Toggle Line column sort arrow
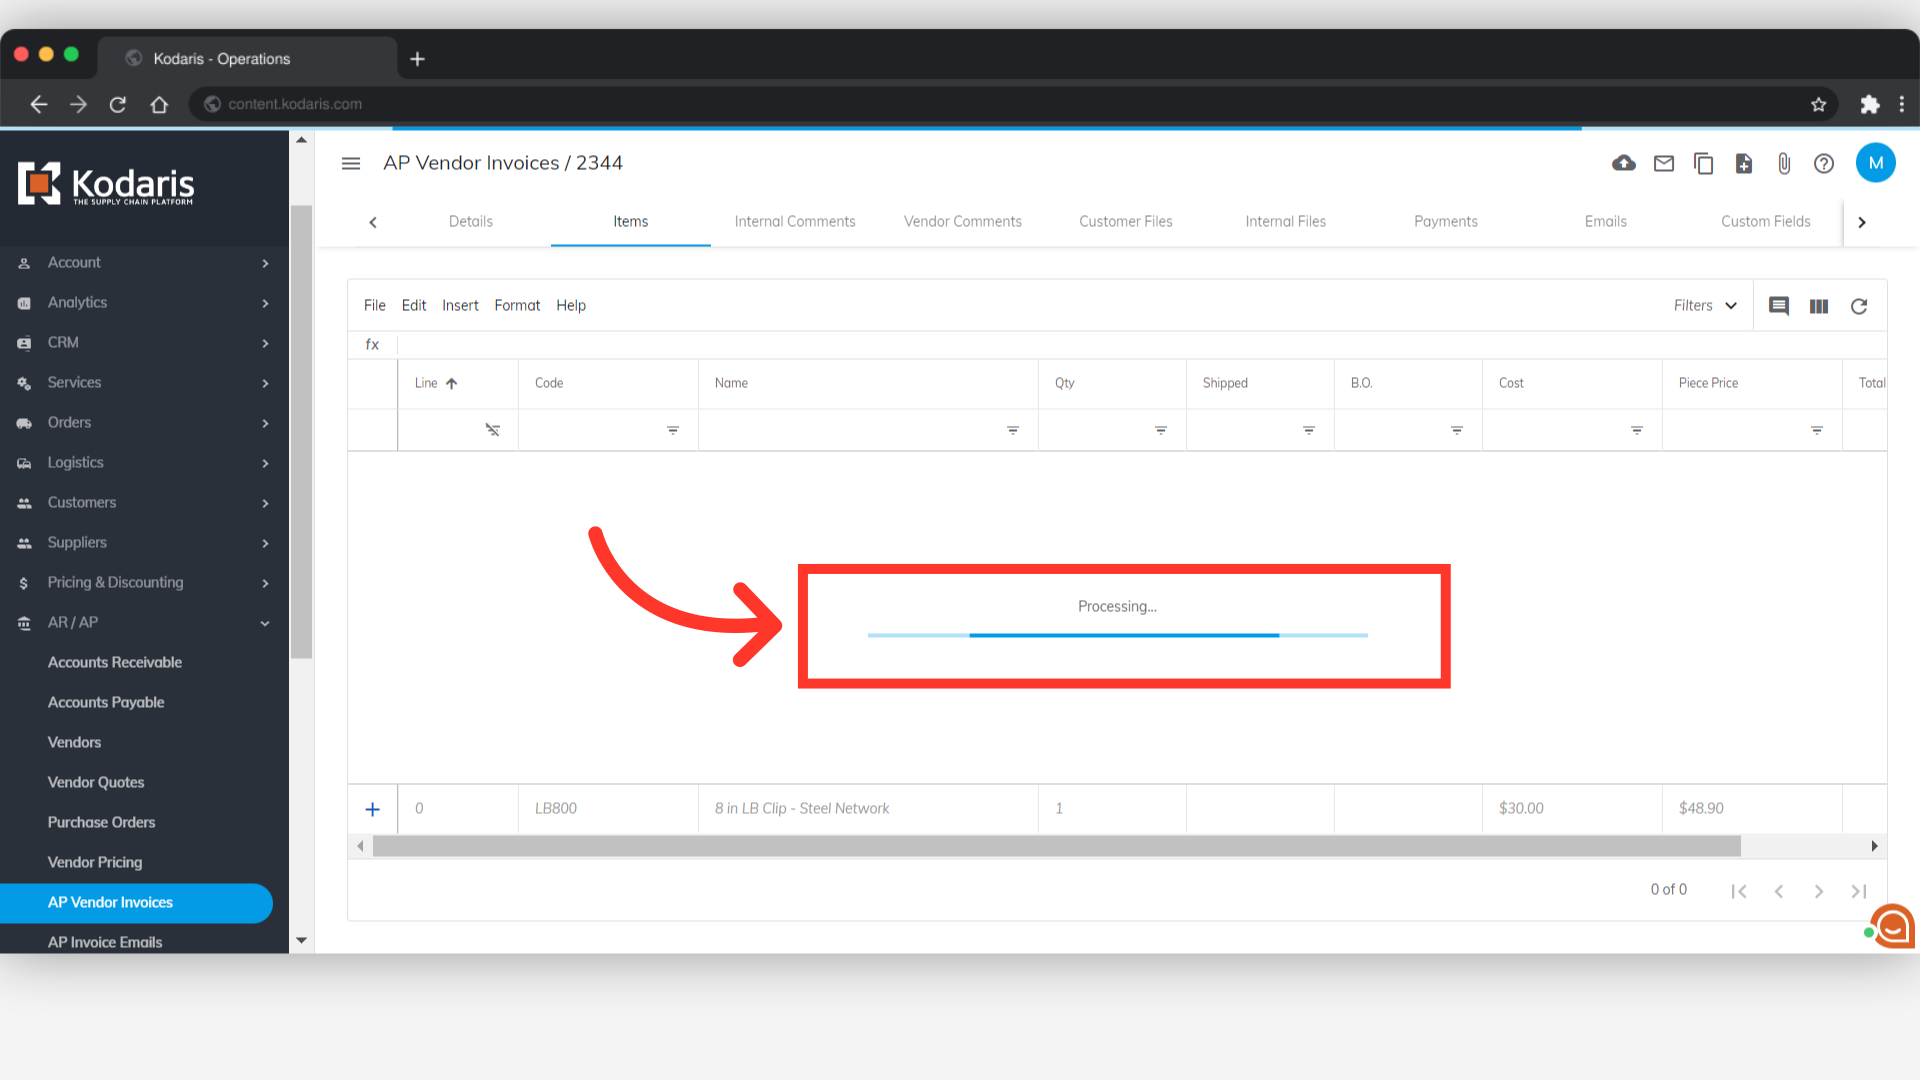 (x=451, y=383)
